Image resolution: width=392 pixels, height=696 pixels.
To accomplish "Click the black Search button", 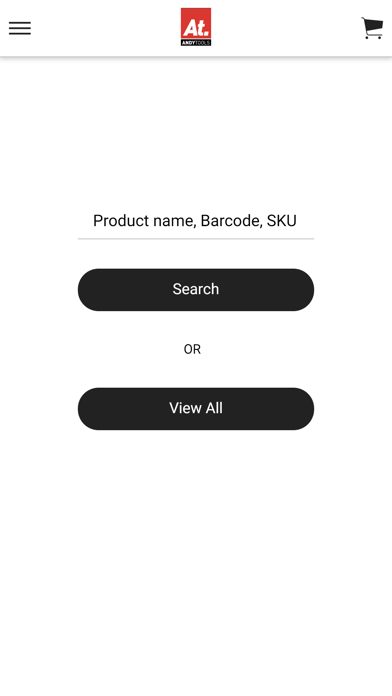I will 196,289.
